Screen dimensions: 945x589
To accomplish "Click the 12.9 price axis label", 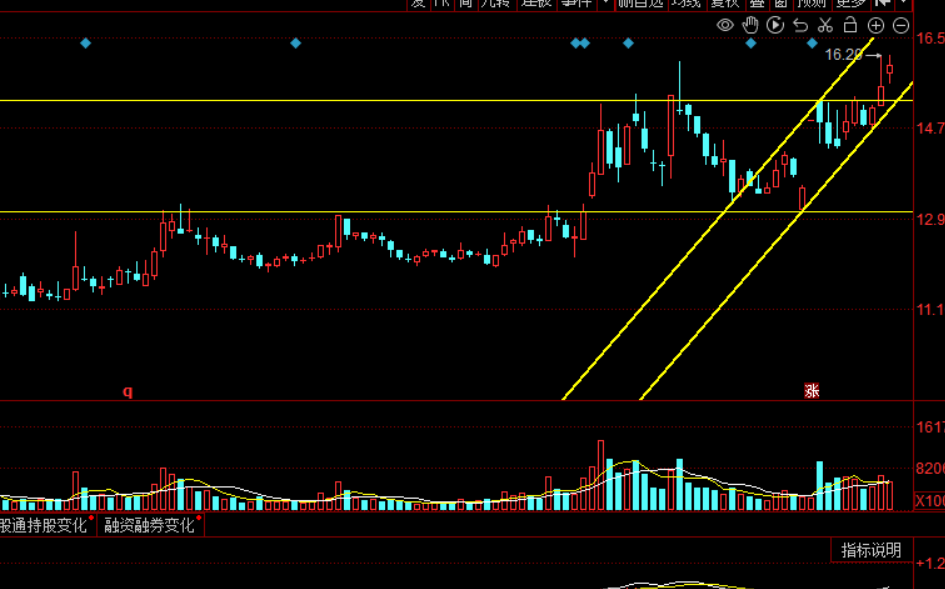I will pyautogui.click(x=931, y=219).
